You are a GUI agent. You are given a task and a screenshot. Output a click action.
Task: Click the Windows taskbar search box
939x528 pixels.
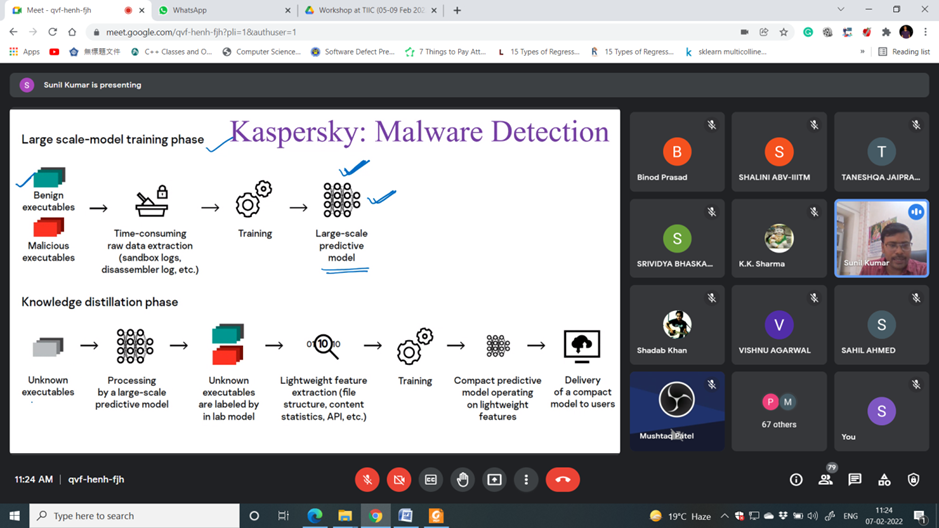[135, 516]
